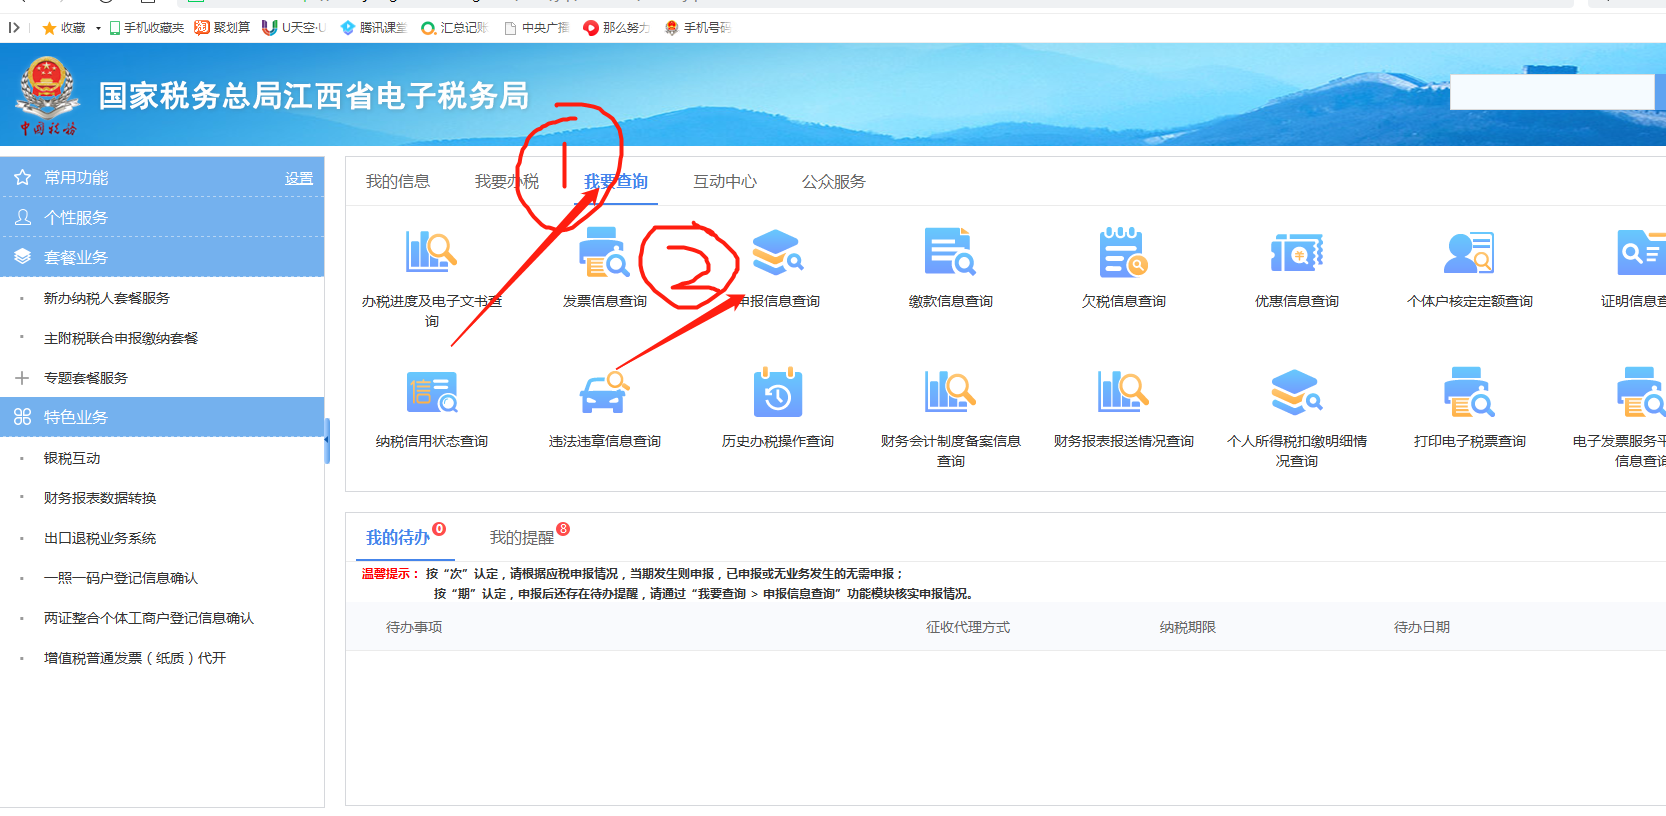Screen dimensions: 1666x816
Task: Click the 套餐业务 layers icon
Action: point(23,257)
